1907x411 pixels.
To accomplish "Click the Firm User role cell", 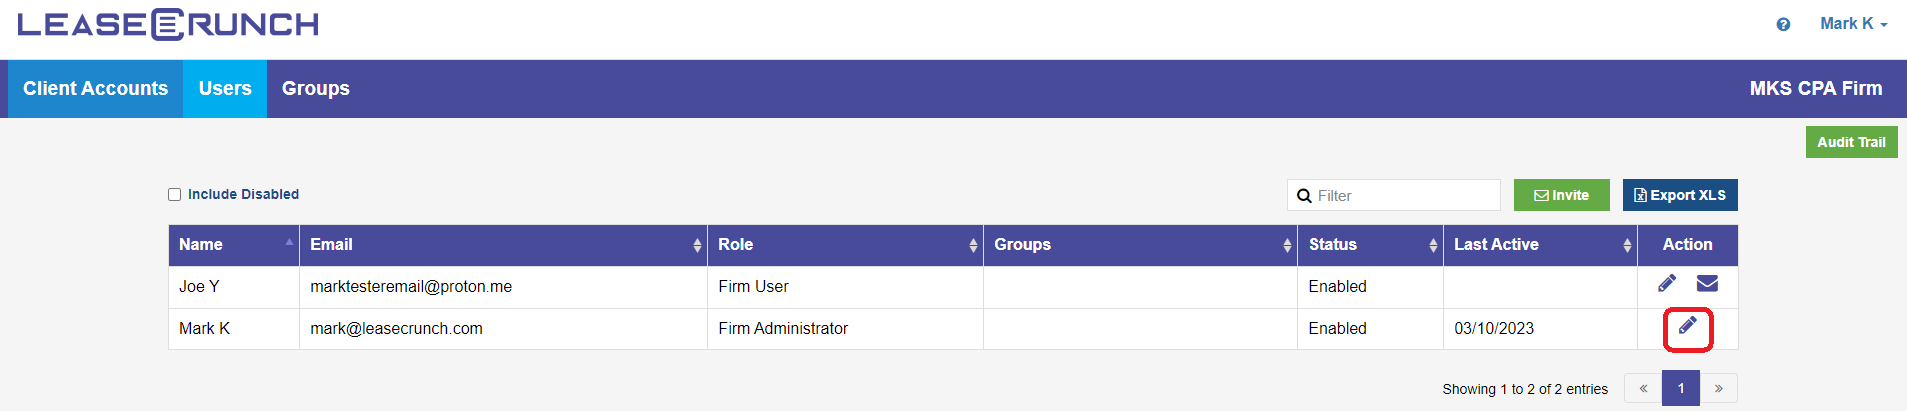I will click(845, 287).
